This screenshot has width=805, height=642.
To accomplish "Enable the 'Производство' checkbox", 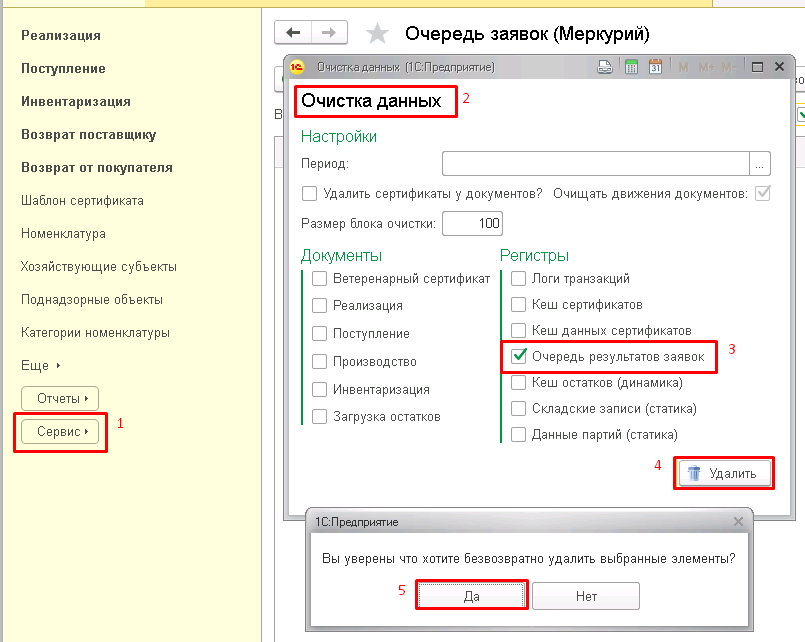I will pos(319,361).
